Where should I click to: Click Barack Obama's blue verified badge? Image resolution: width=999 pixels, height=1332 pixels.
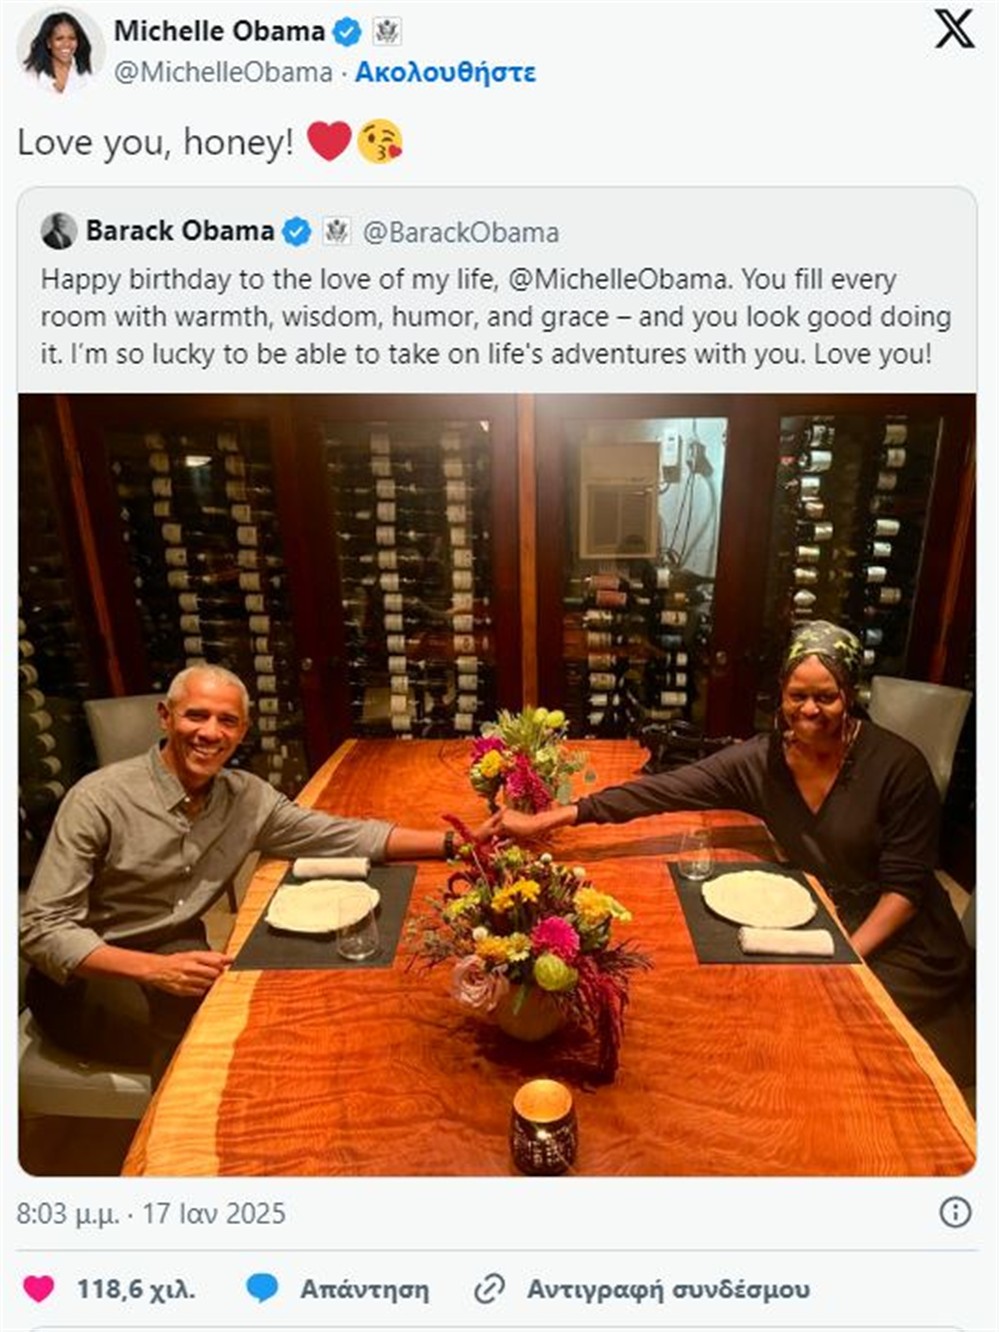pyautogui.click(x=296, y=231)
